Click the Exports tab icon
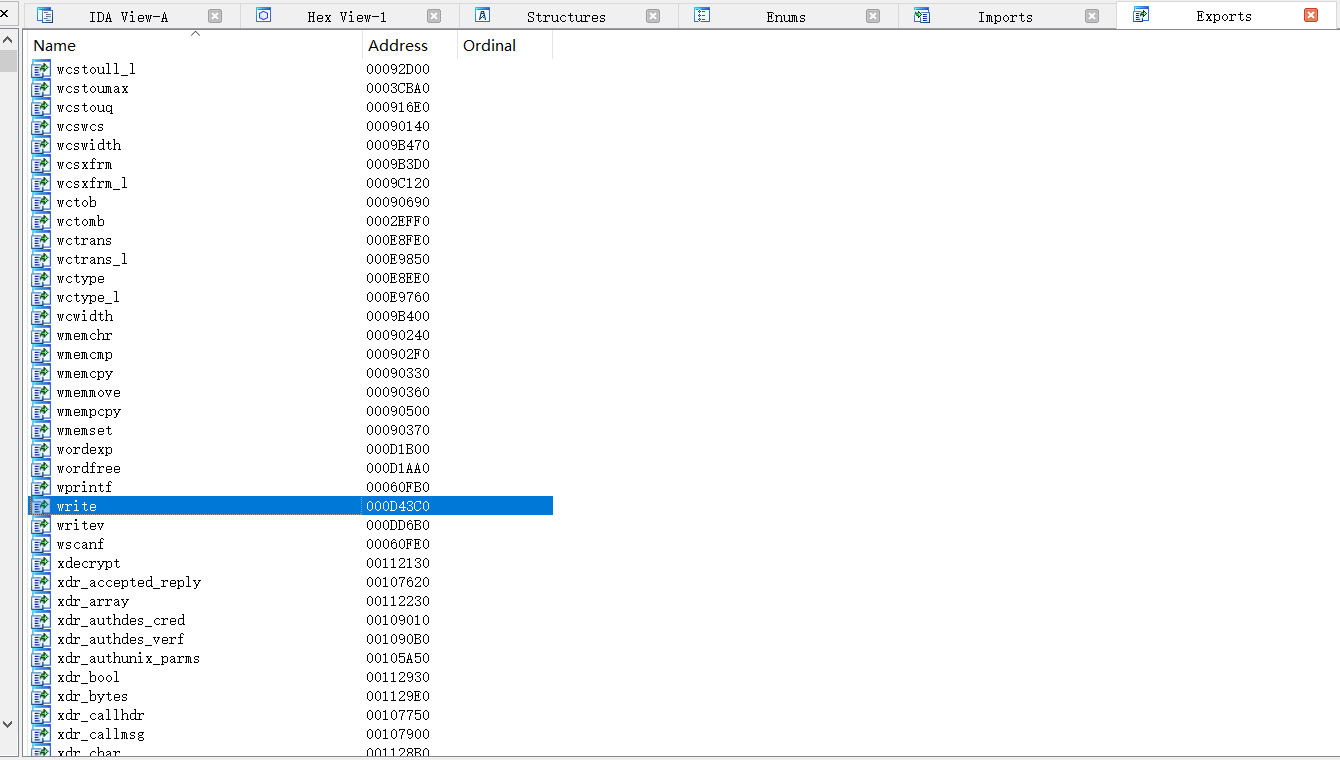Viewport: 1340px width, 760px height. pyautogui.click(x=1141, y=15)
